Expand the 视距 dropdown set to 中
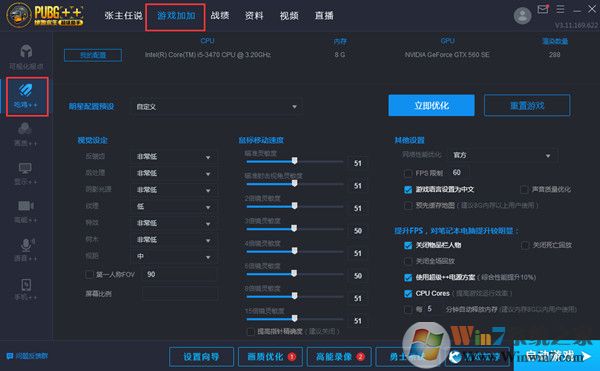Viewport: 600px width, 371px height. pyautogui.click(x=174, y=256)
